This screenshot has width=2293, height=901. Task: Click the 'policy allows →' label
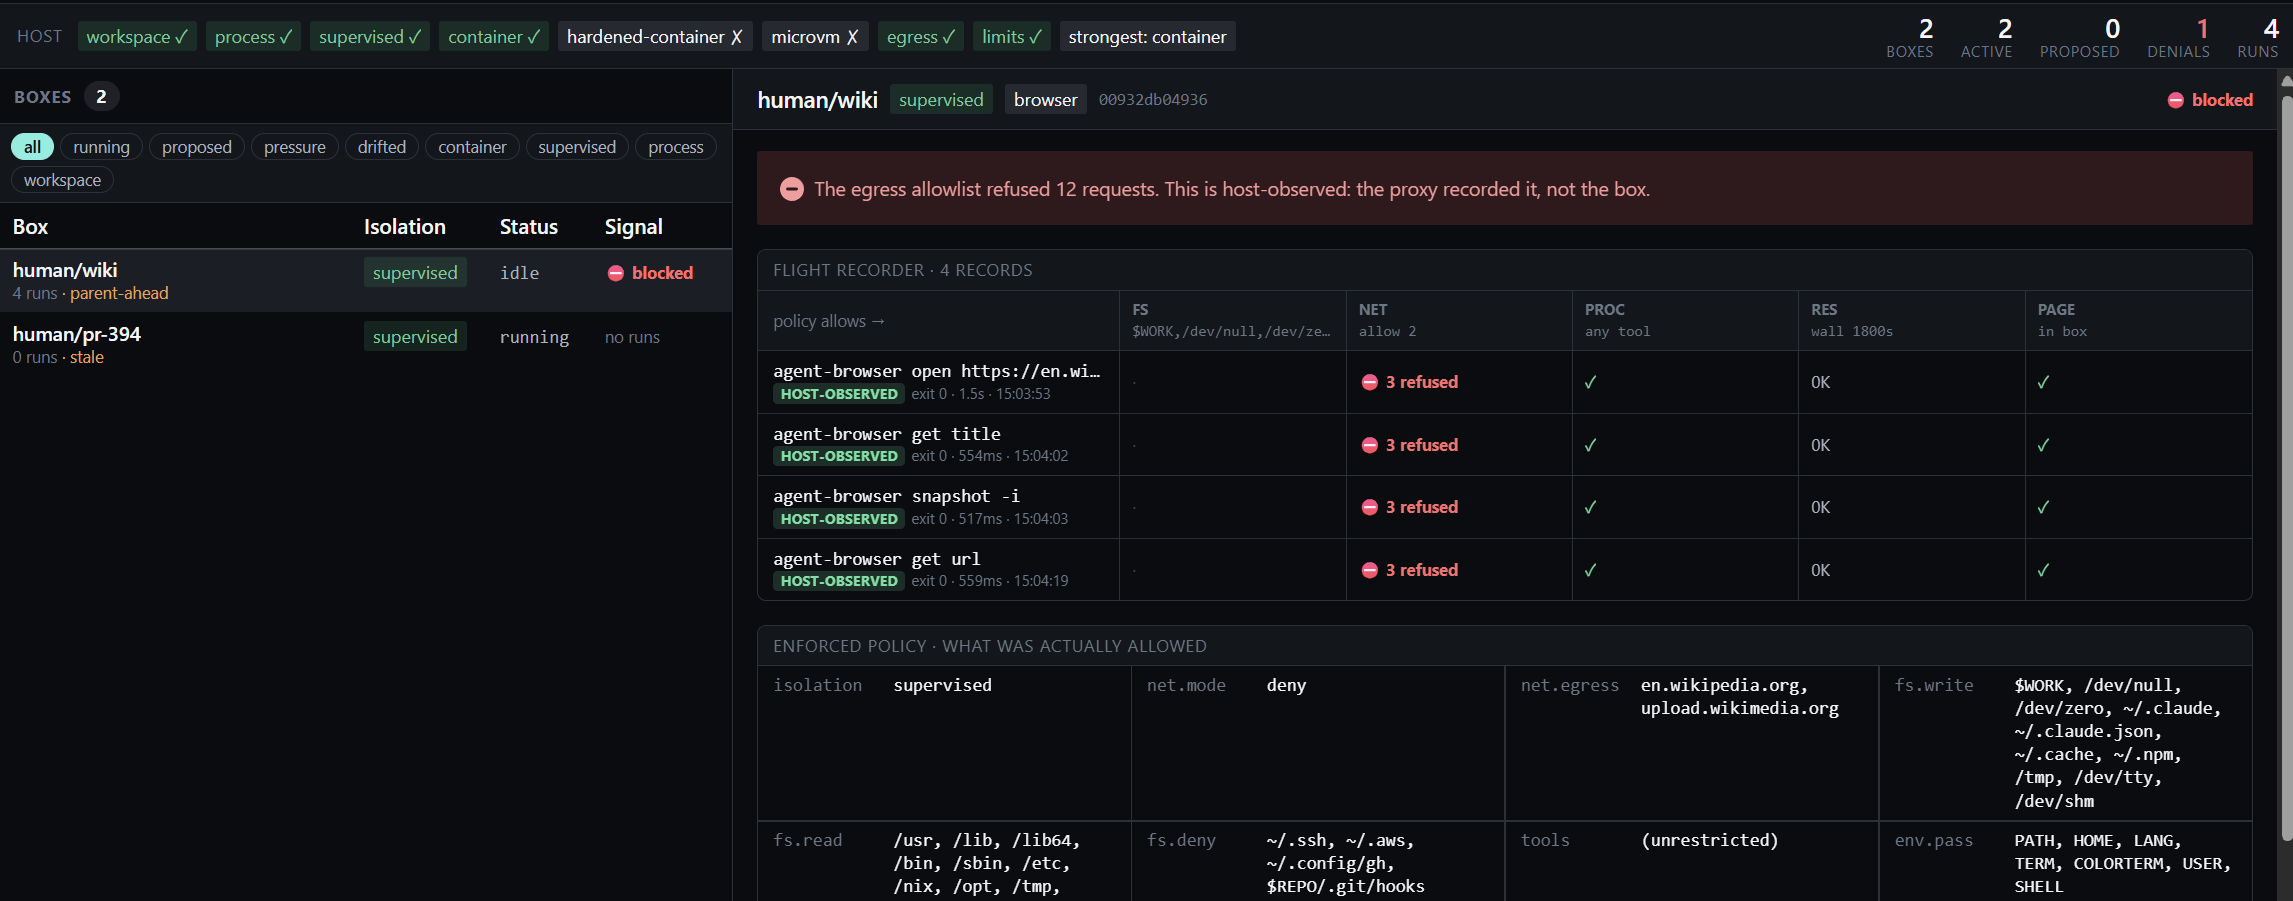(829, 321)
